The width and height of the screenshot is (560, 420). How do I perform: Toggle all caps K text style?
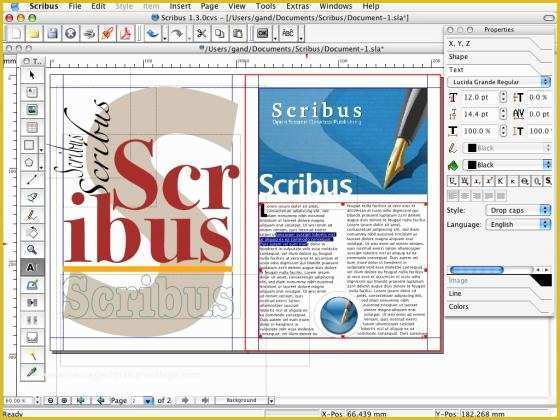click(x=501, y=181)
